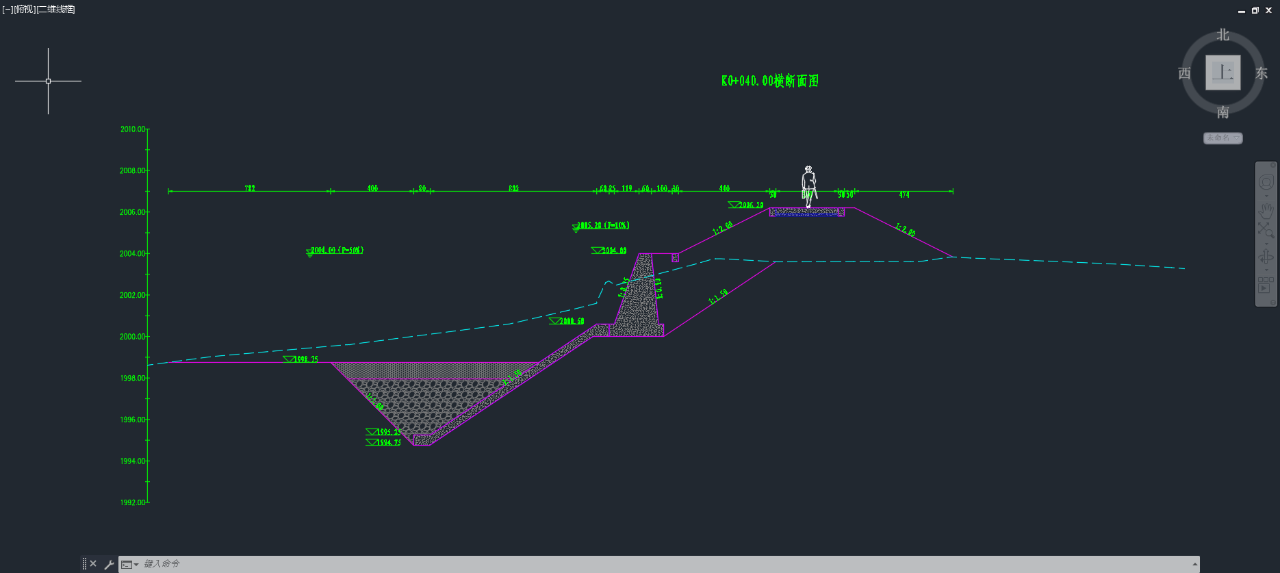Close the navigation bar

pyautogui.click(x=1271, y=166)
